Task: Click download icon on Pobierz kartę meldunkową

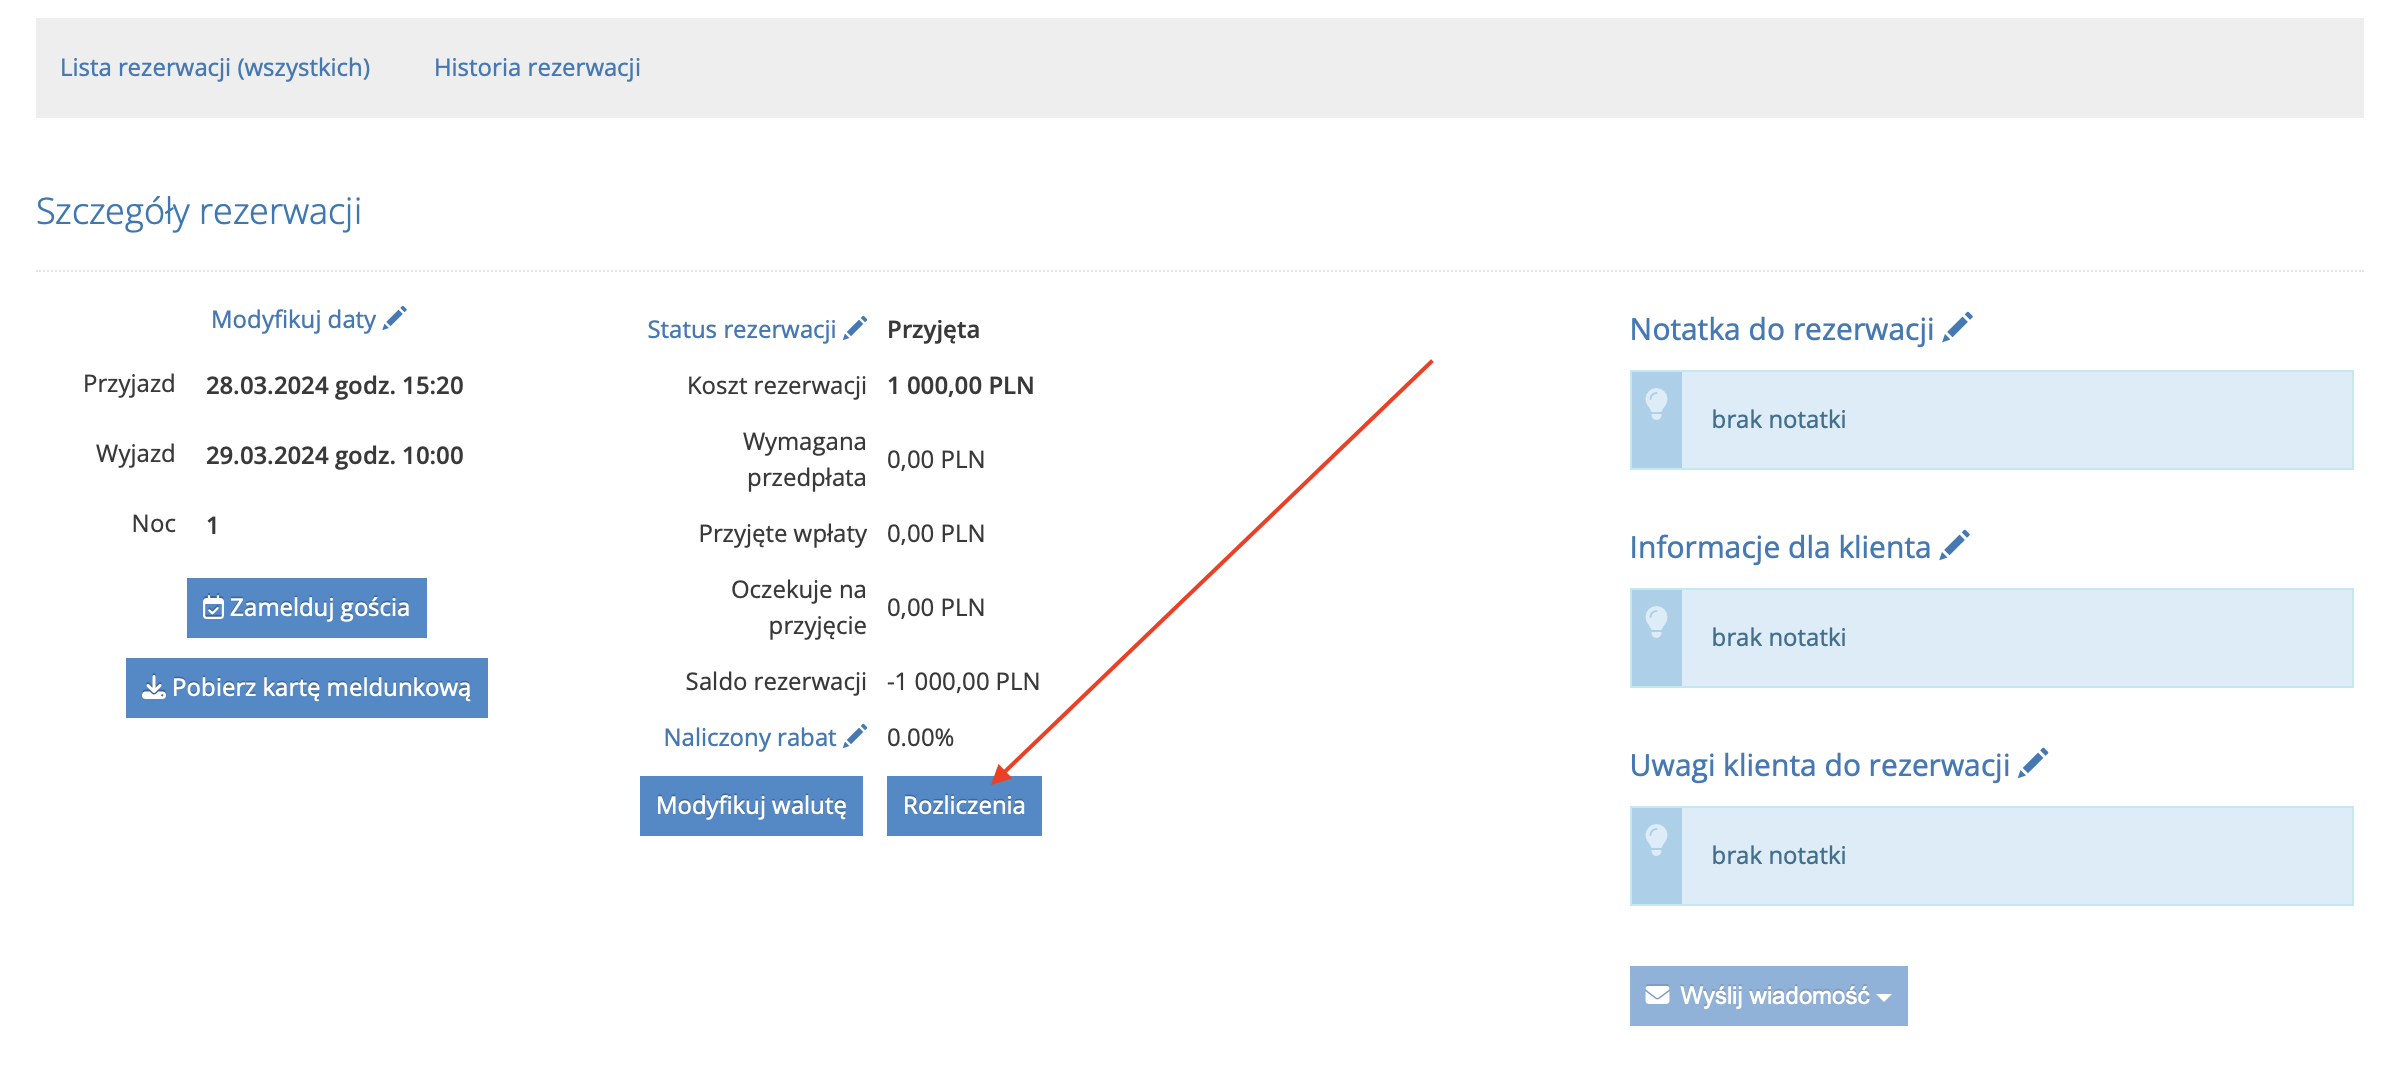Action: pos(154,687)
